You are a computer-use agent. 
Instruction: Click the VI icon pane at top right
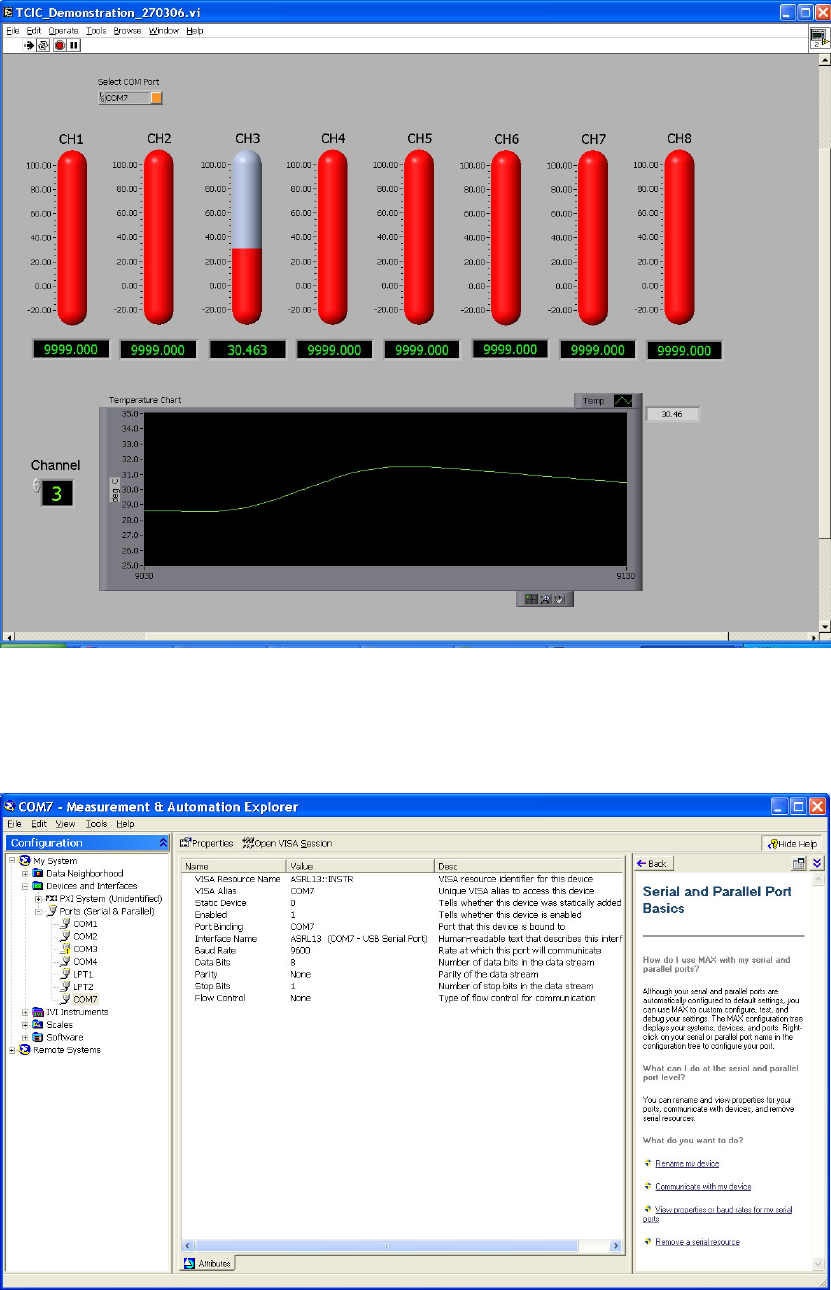[819, 38]
